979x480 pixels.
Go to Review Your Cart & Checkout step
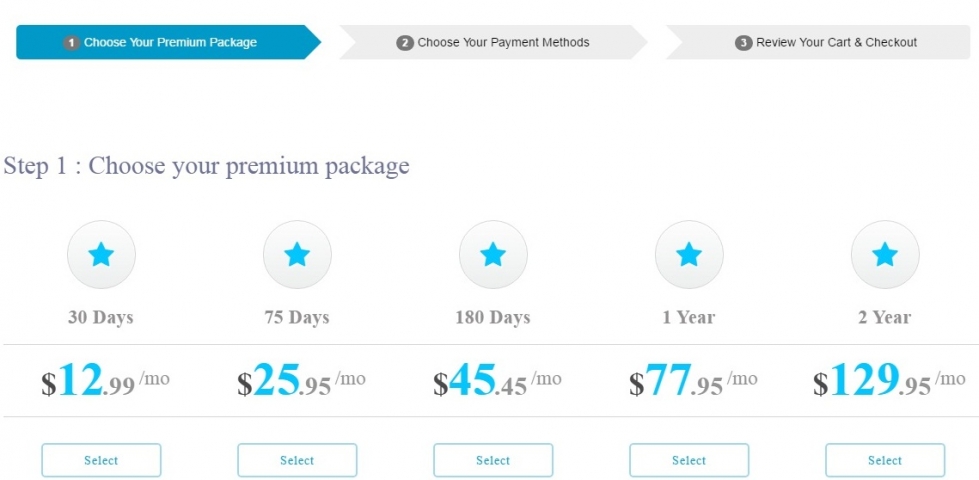click(x=818, y=42)
